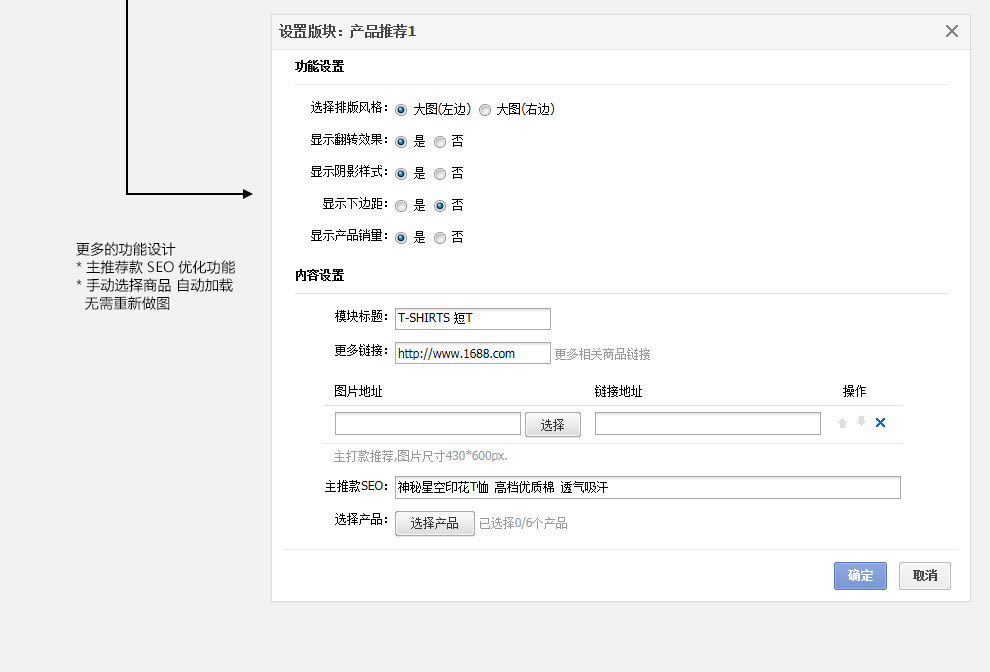Click the move-down arrow icon in 操作 column

[861, 422]
